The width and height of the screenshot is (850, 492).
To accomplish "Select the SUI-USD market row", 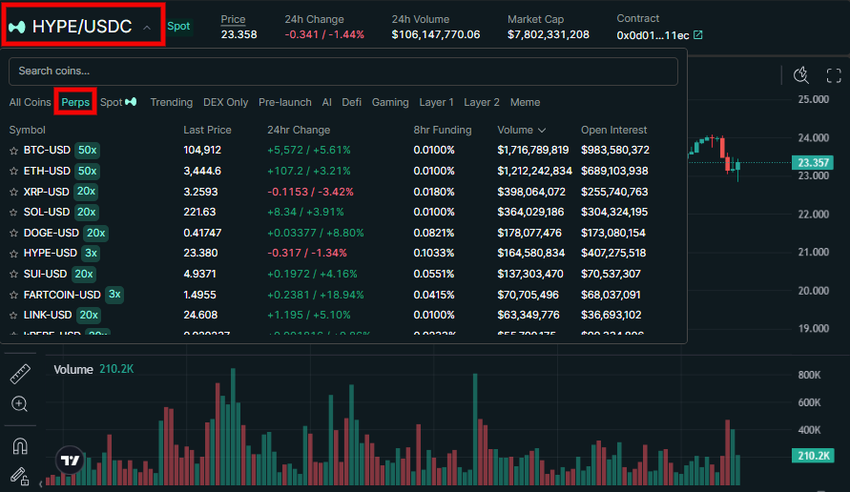I will [343, 274].
